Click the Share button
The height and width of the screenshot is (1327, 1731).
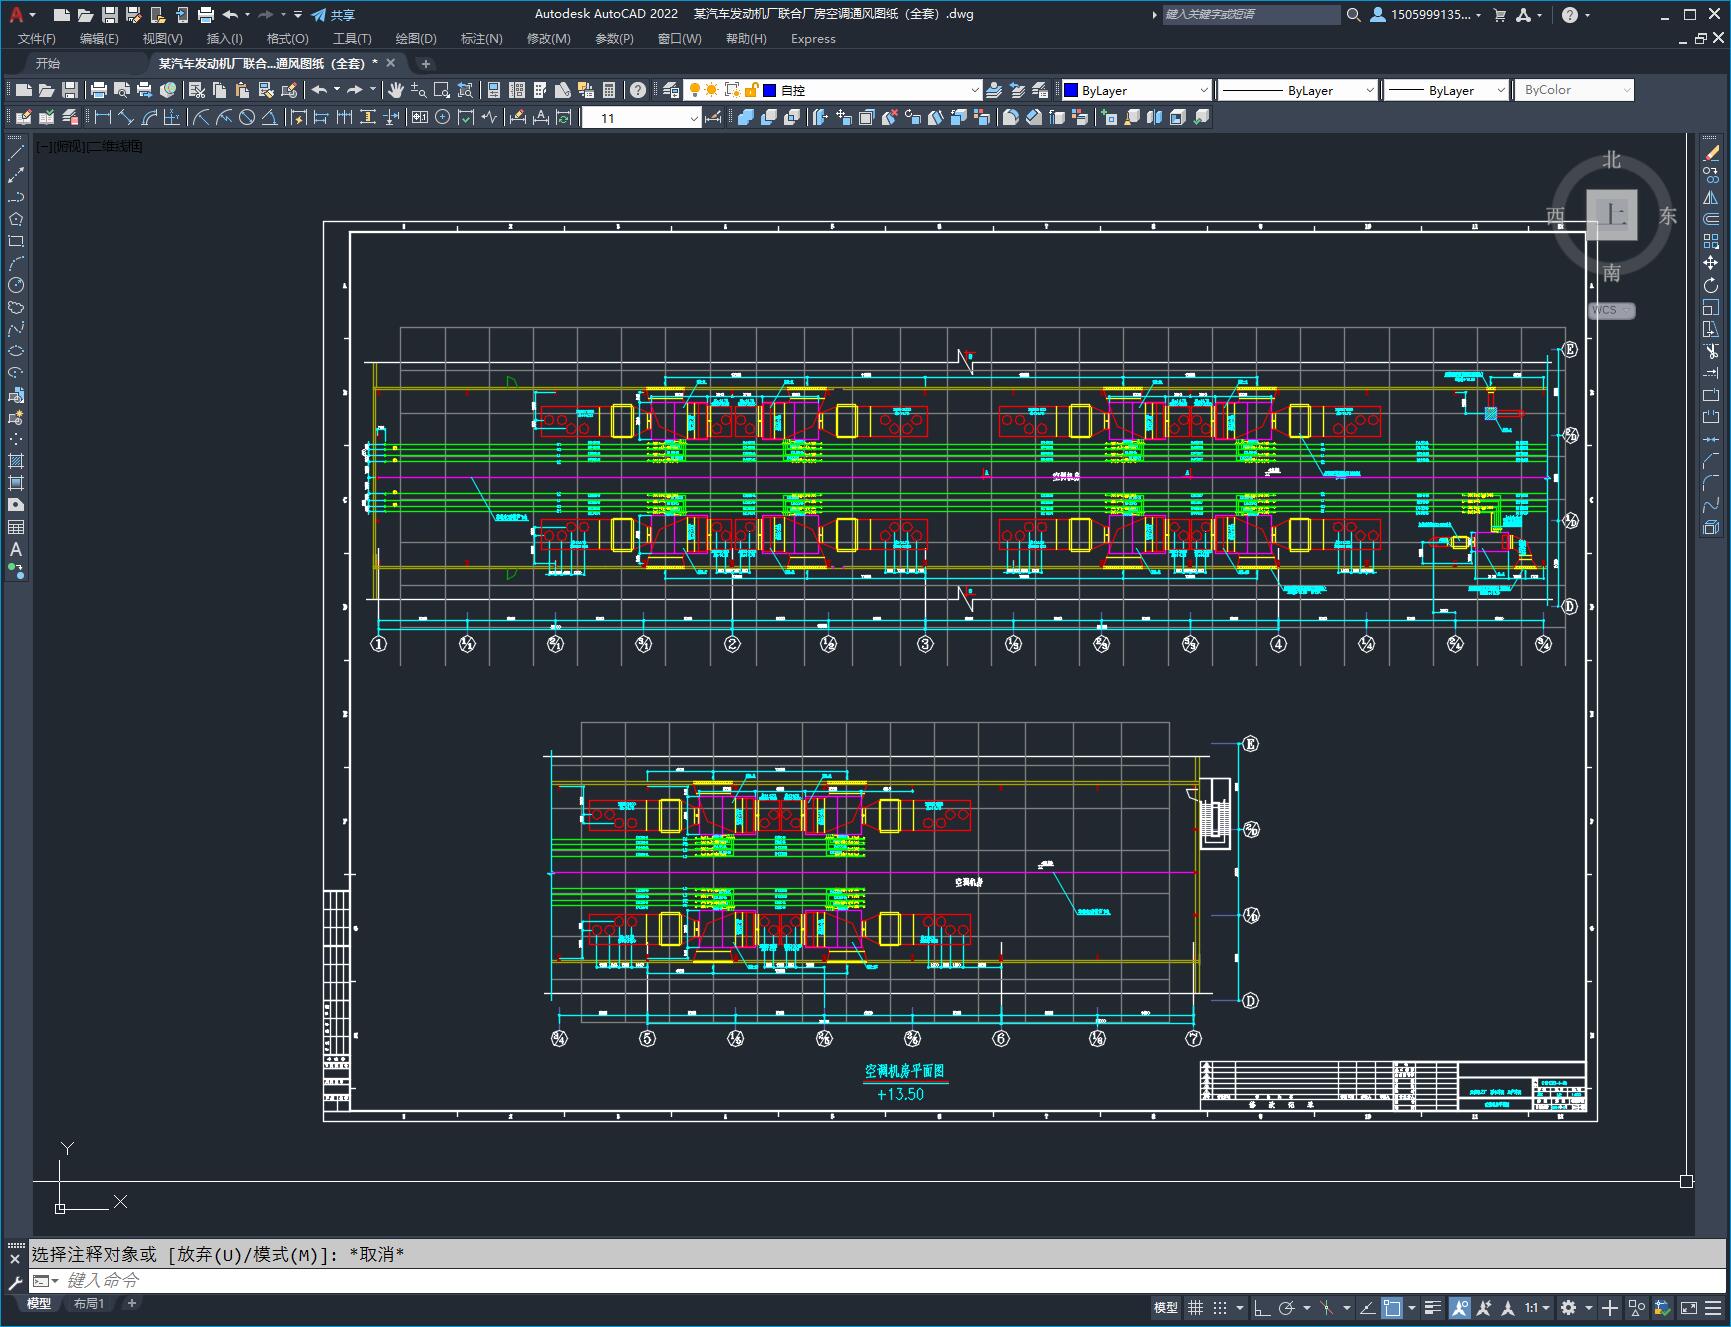tap(333, 15)
